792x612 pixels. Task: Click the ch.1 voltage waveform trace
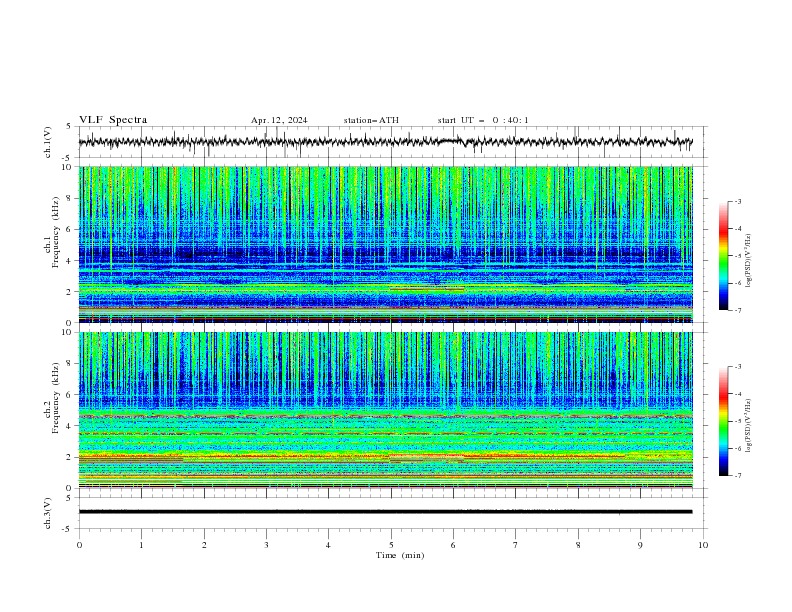coord(385,142)
